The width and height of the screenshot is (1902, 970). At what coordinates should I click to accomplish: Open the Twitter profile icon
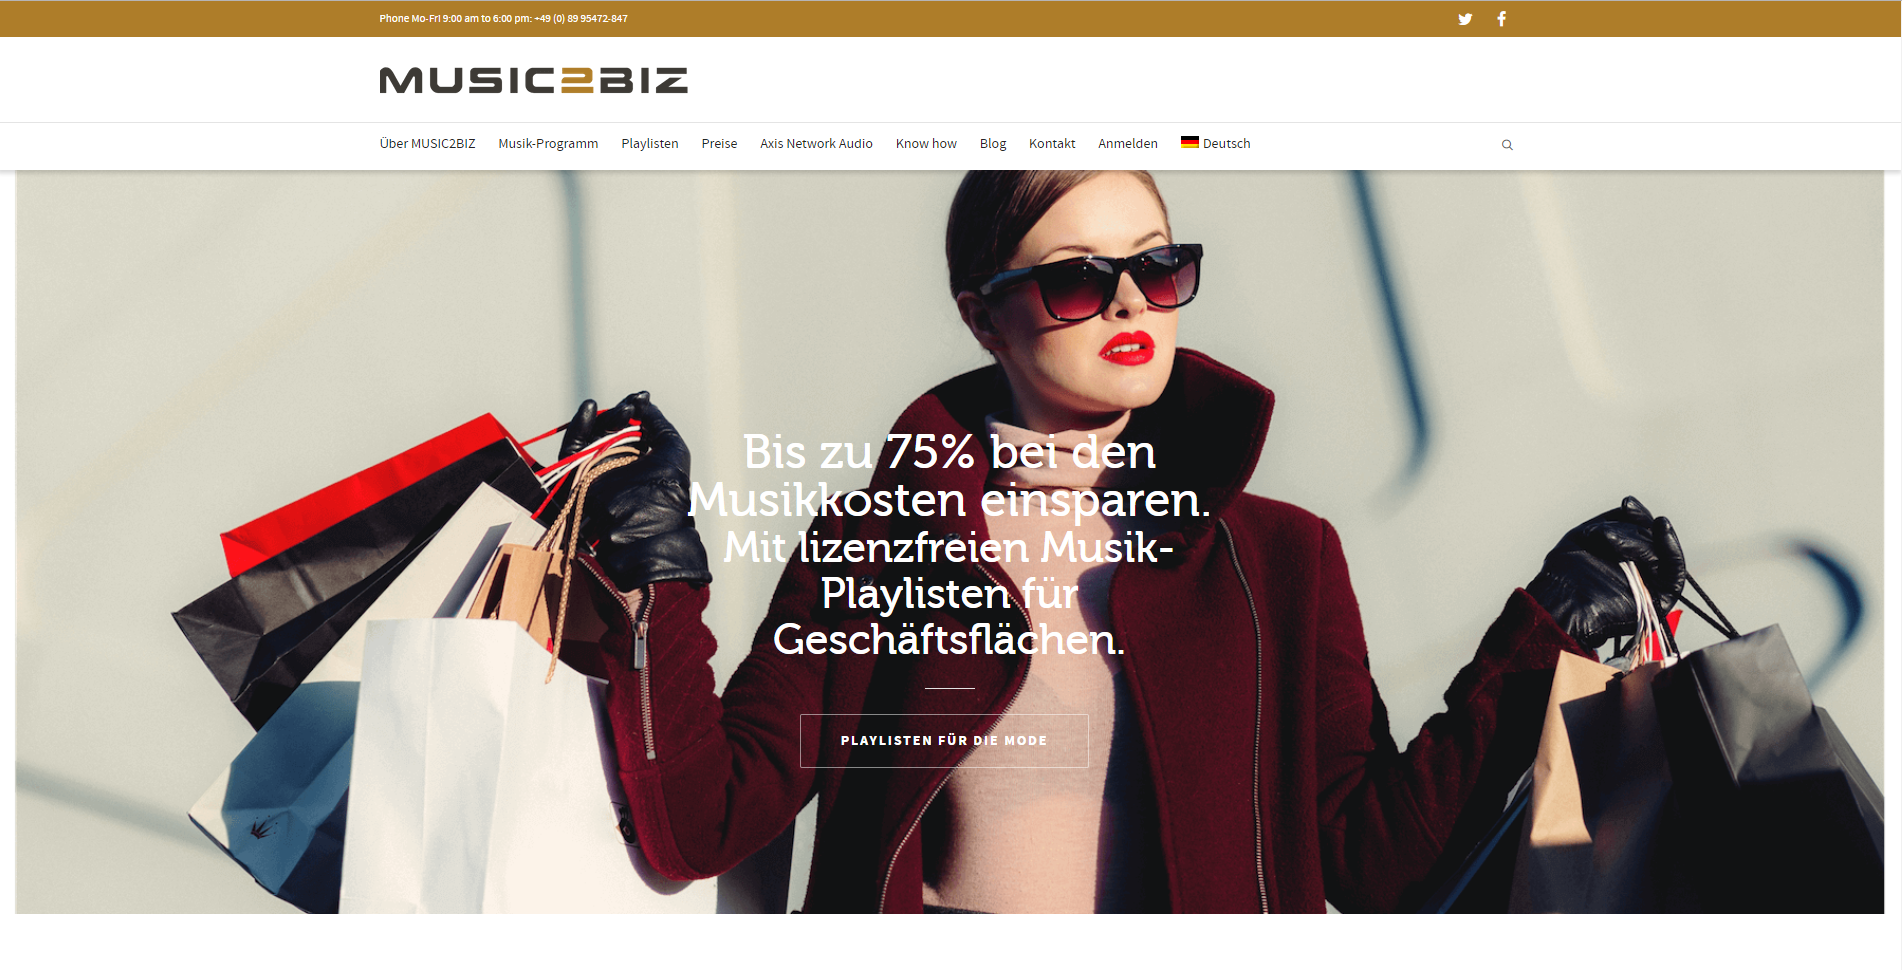[1465, 19]
